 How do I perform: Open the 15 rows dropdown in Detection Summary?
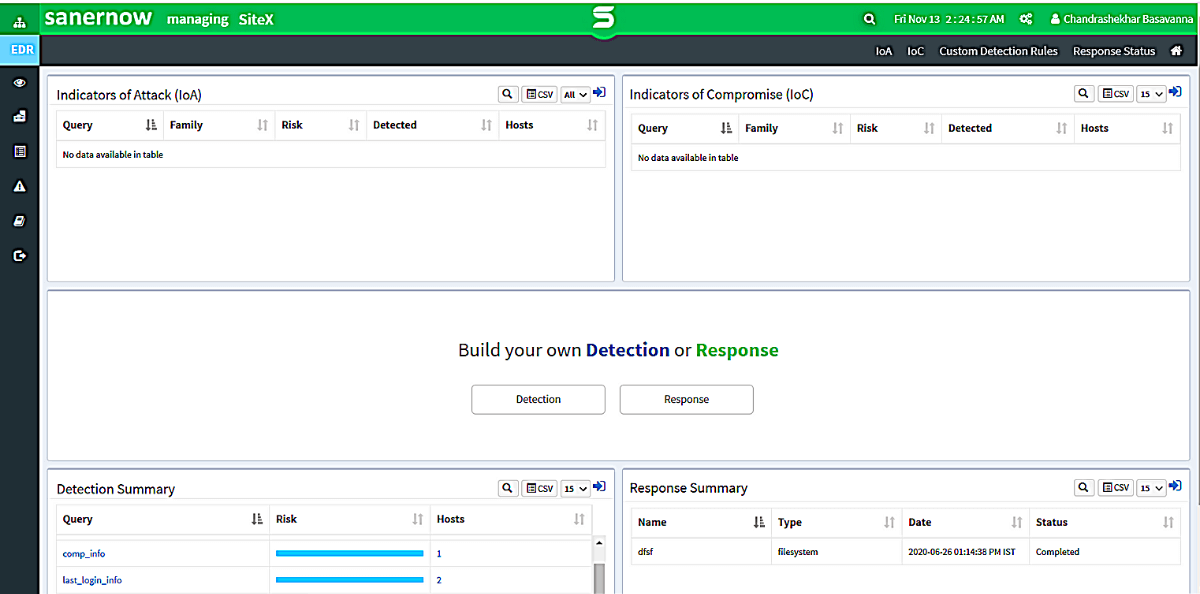(x=575, y=488)
